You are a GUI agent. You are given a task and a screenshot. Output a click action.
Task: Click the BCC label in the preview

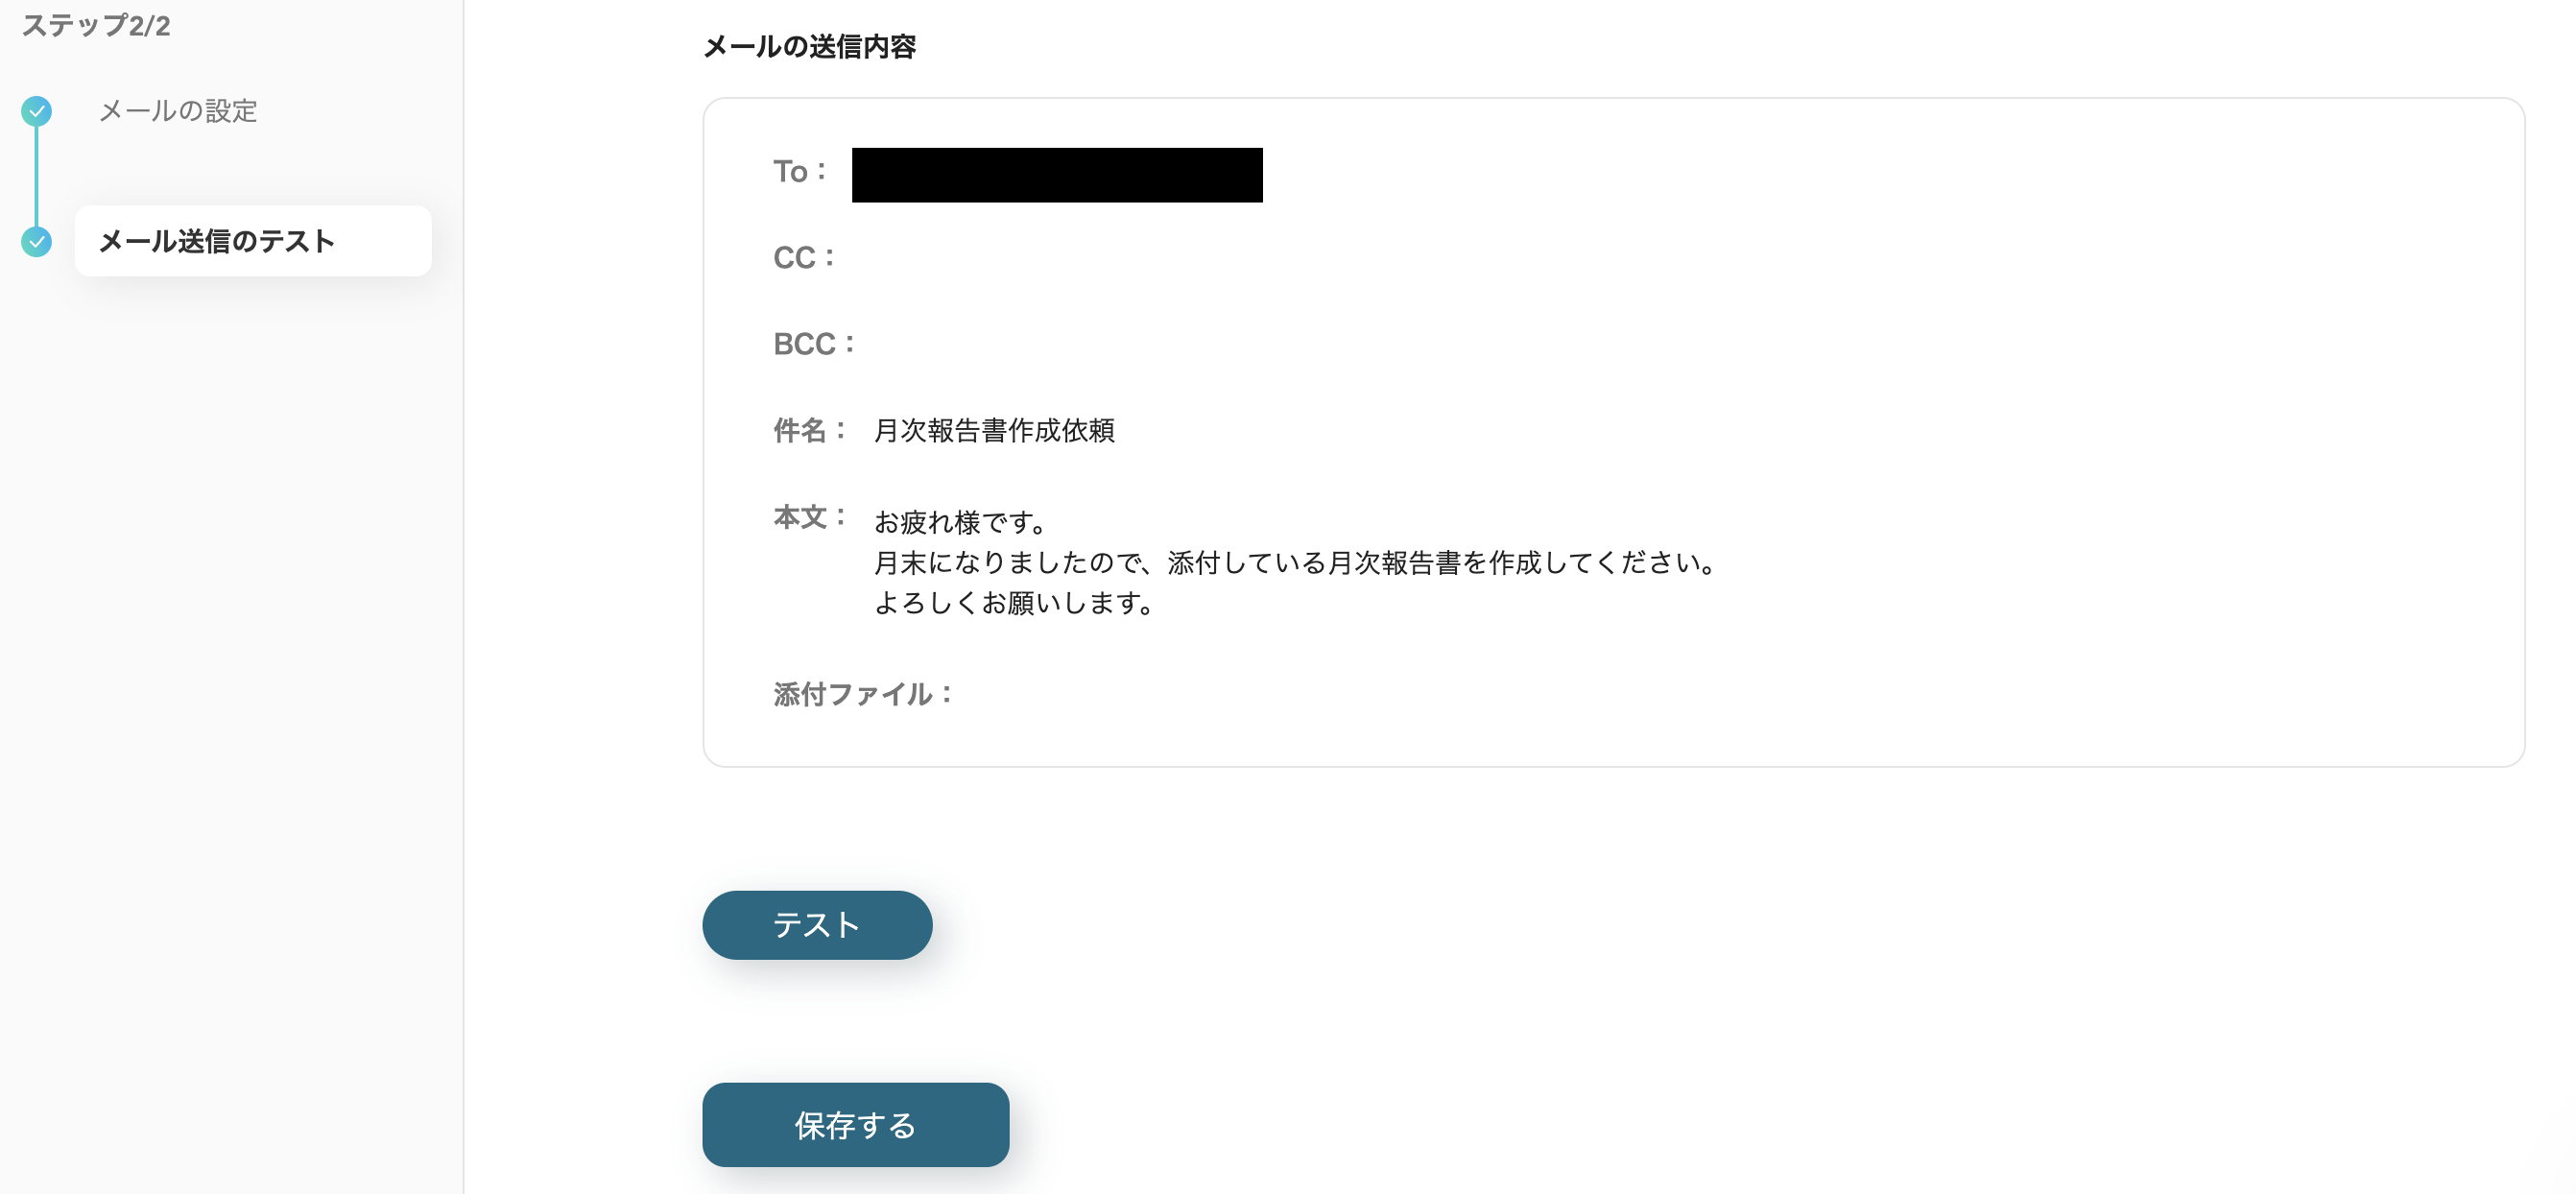(811, 343)
